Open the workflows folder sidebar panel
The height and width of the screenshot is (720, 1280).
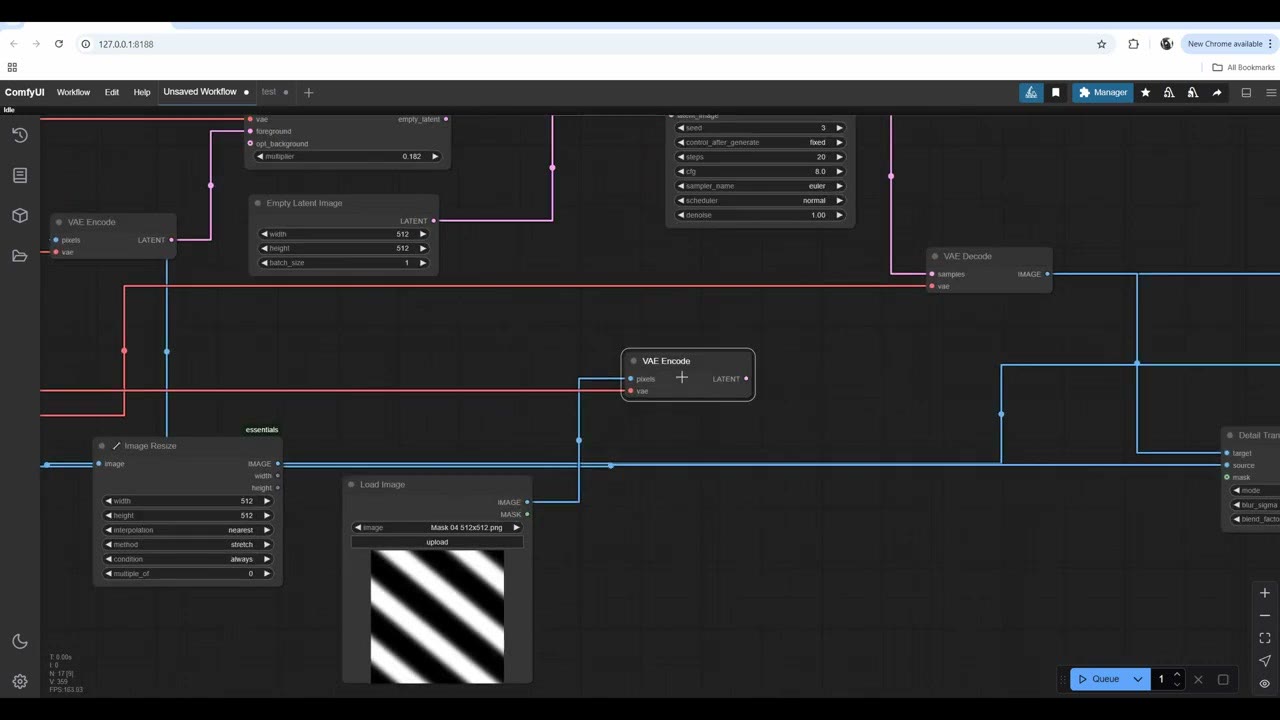click(20, 255)
